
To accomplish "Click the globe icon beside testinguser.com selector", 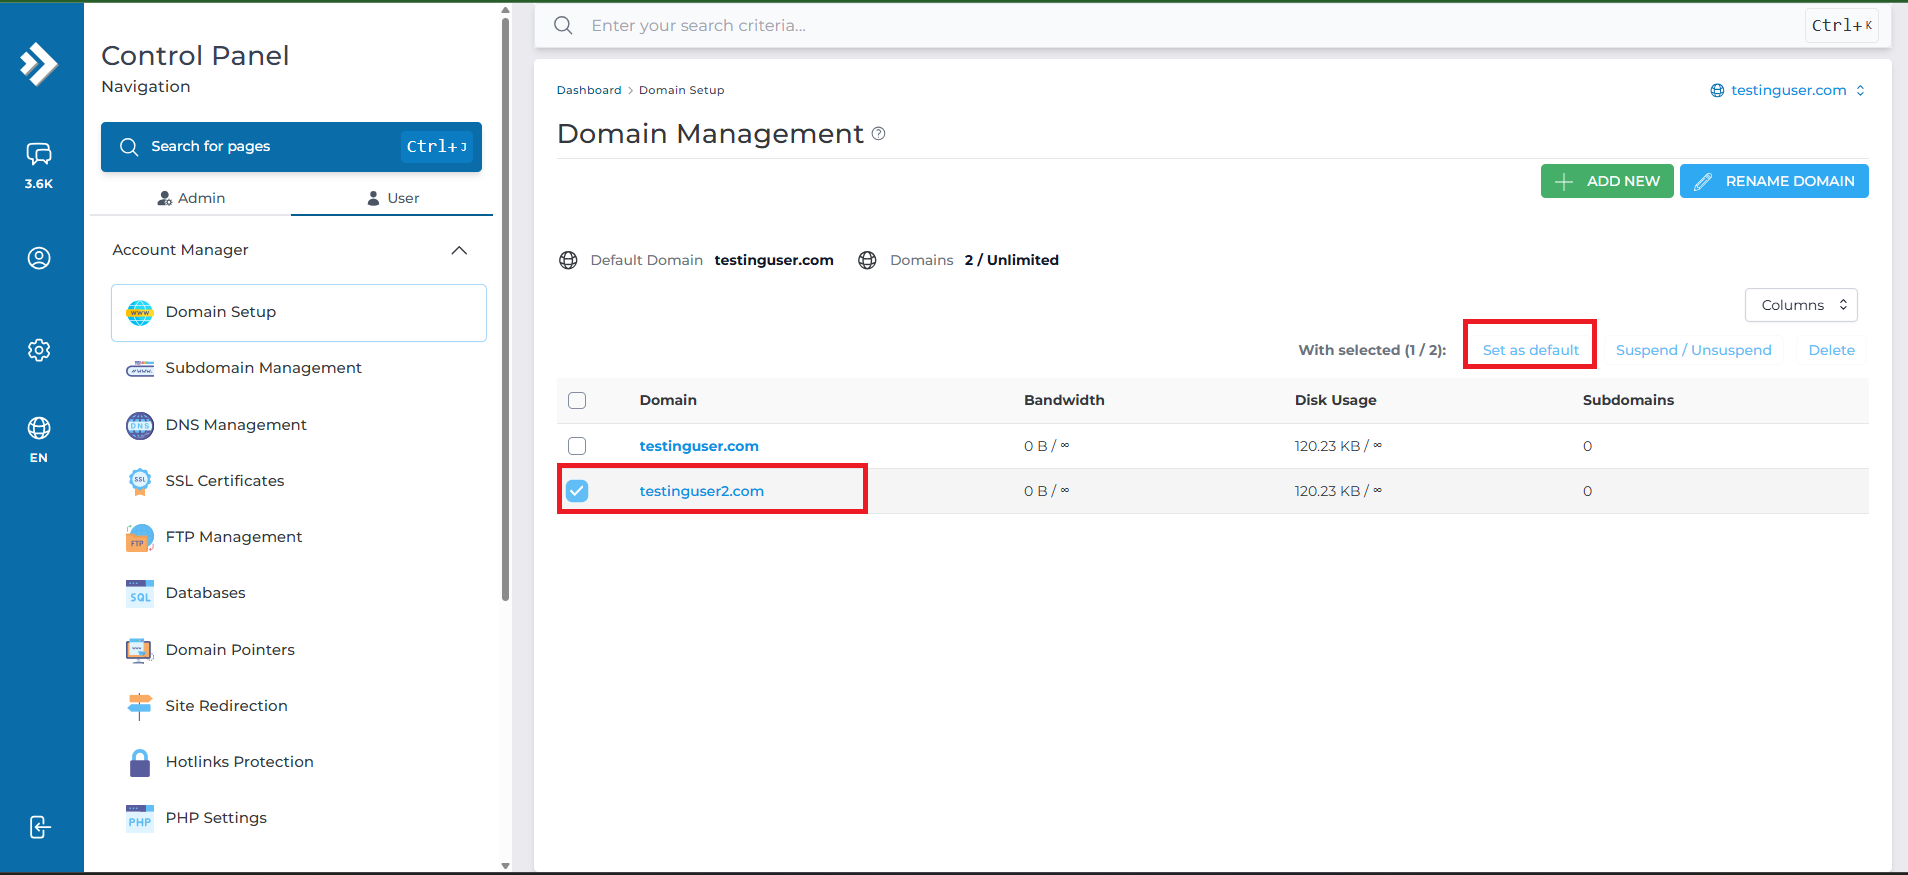I will (x=1717, y=90).
